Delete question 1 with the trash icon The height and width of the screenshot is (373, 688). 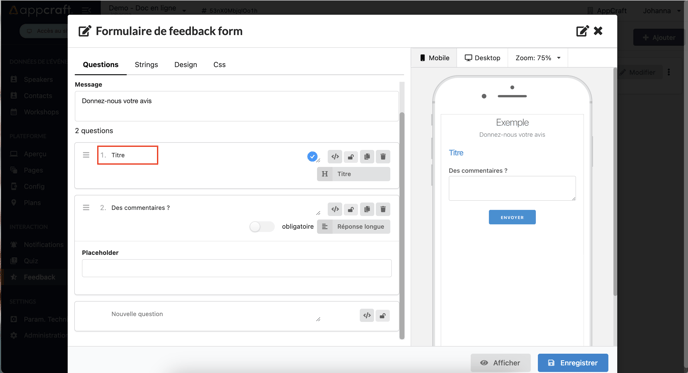point(383,157)
